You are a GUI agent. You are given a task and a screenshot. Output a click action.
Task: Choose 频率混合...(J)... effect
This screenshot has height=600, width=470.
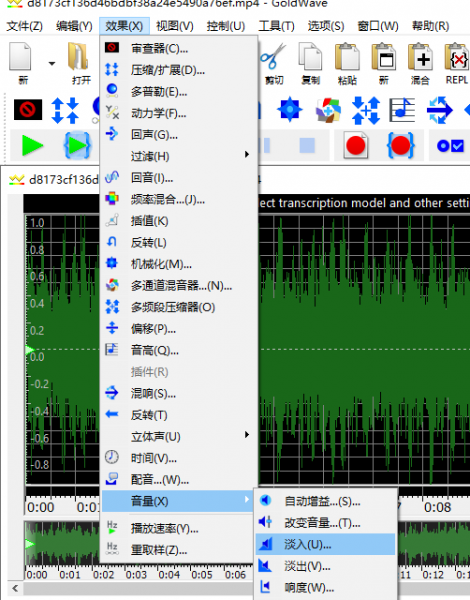(x=179, y=199)
